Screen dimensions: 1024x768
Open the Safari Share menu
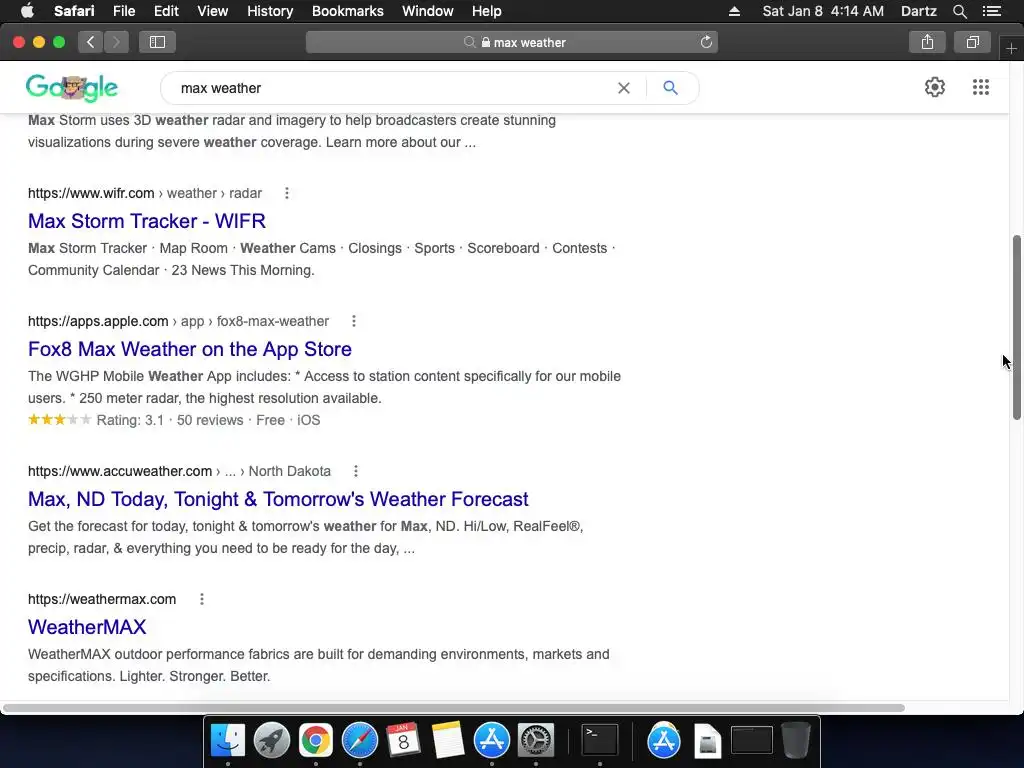point(927,42)
